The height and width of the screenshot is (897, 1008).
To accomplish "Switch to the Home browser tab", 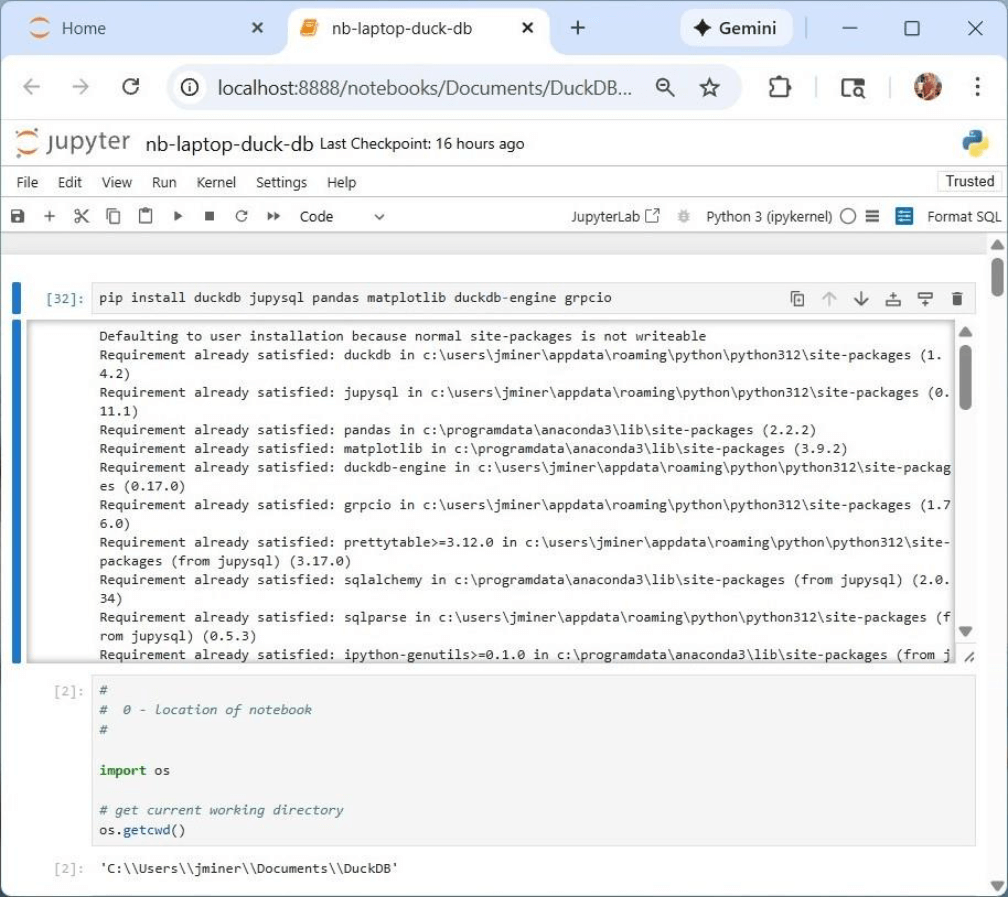I will pyautogui.click(x=84, y=28).
